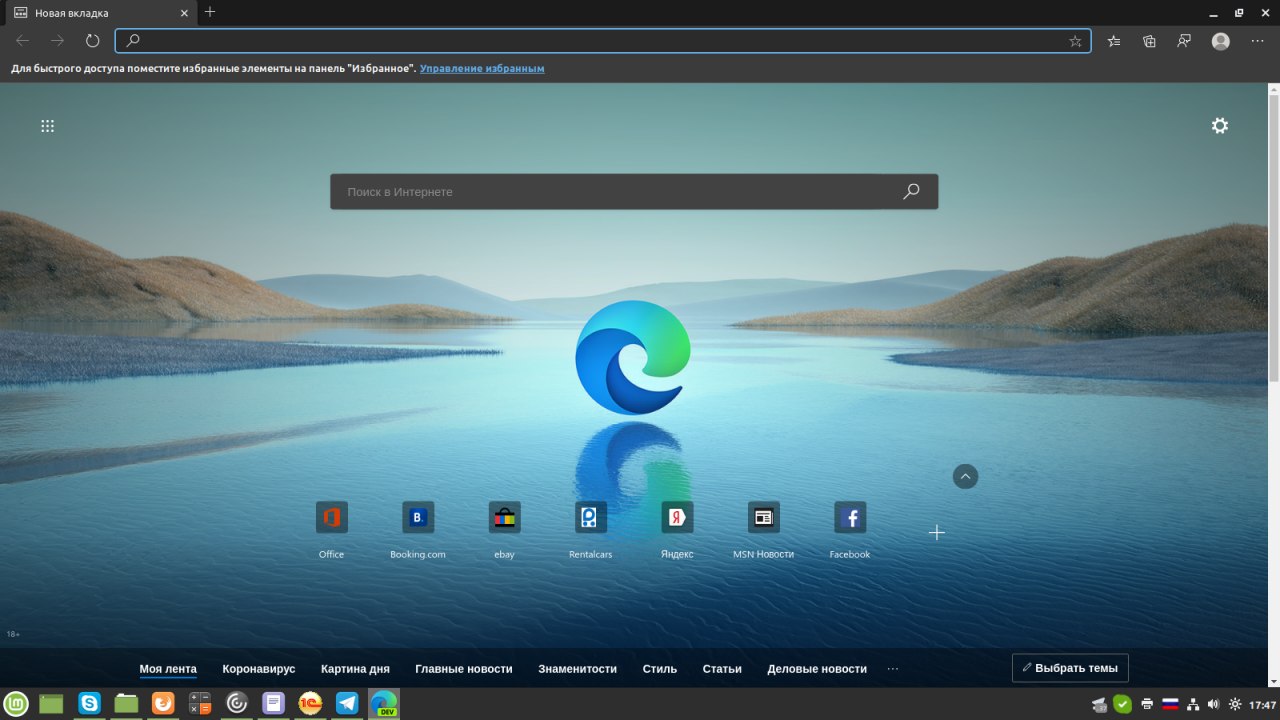Switch to the Картина дня tab

pyautogui.click(x=355, y=669)
